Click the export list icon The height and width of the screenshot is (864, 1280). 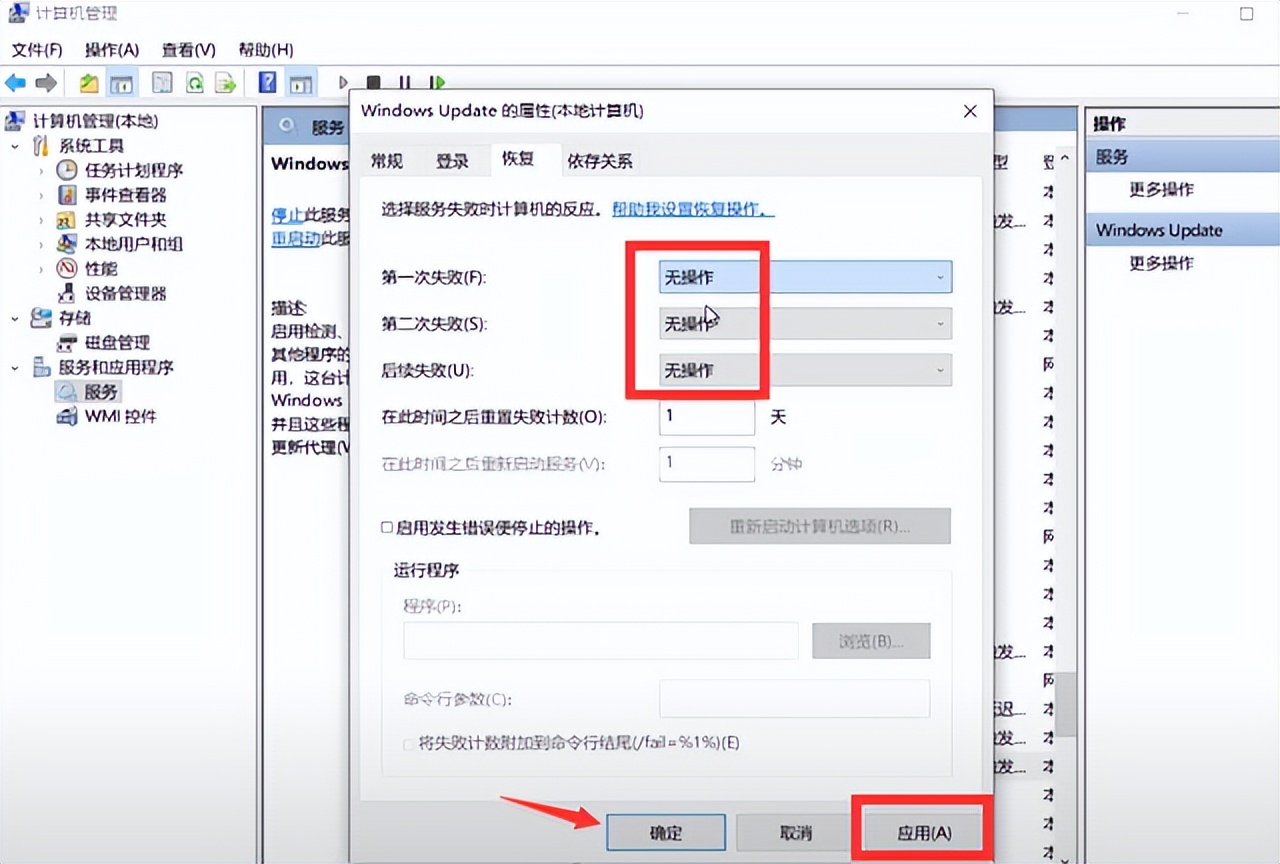tap(226, 82)
